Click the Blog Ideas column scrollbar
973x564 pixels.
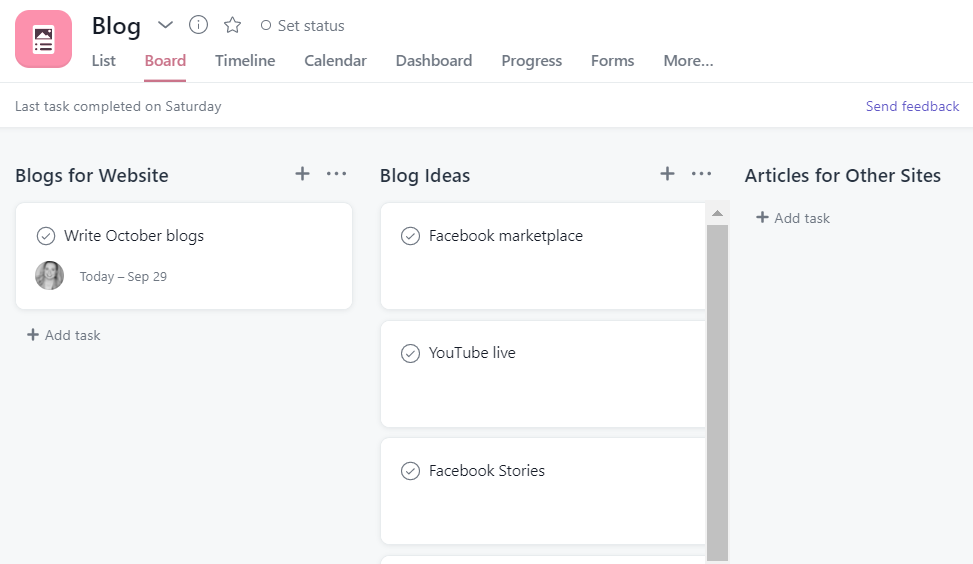tap(717, 390)
